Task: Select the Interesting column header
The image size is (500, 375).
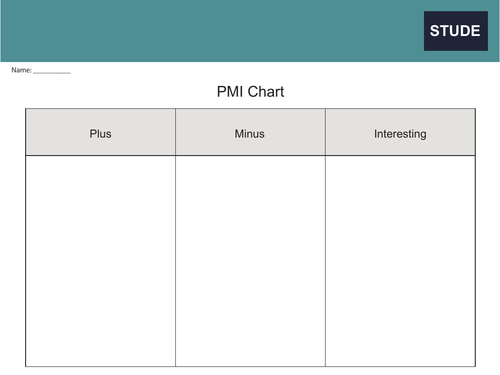Action: (400, 134)
